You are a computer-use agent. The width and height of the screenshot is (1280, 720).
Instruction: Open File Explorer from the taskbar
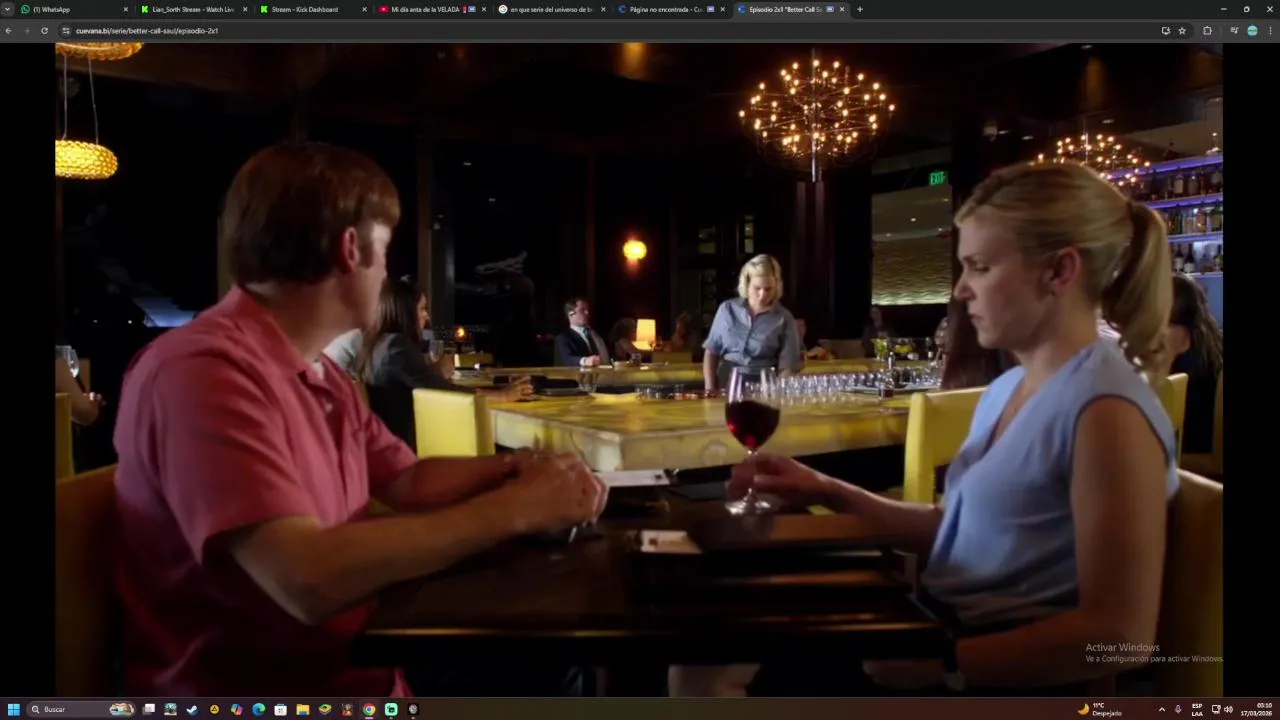(x=303, y=709)
